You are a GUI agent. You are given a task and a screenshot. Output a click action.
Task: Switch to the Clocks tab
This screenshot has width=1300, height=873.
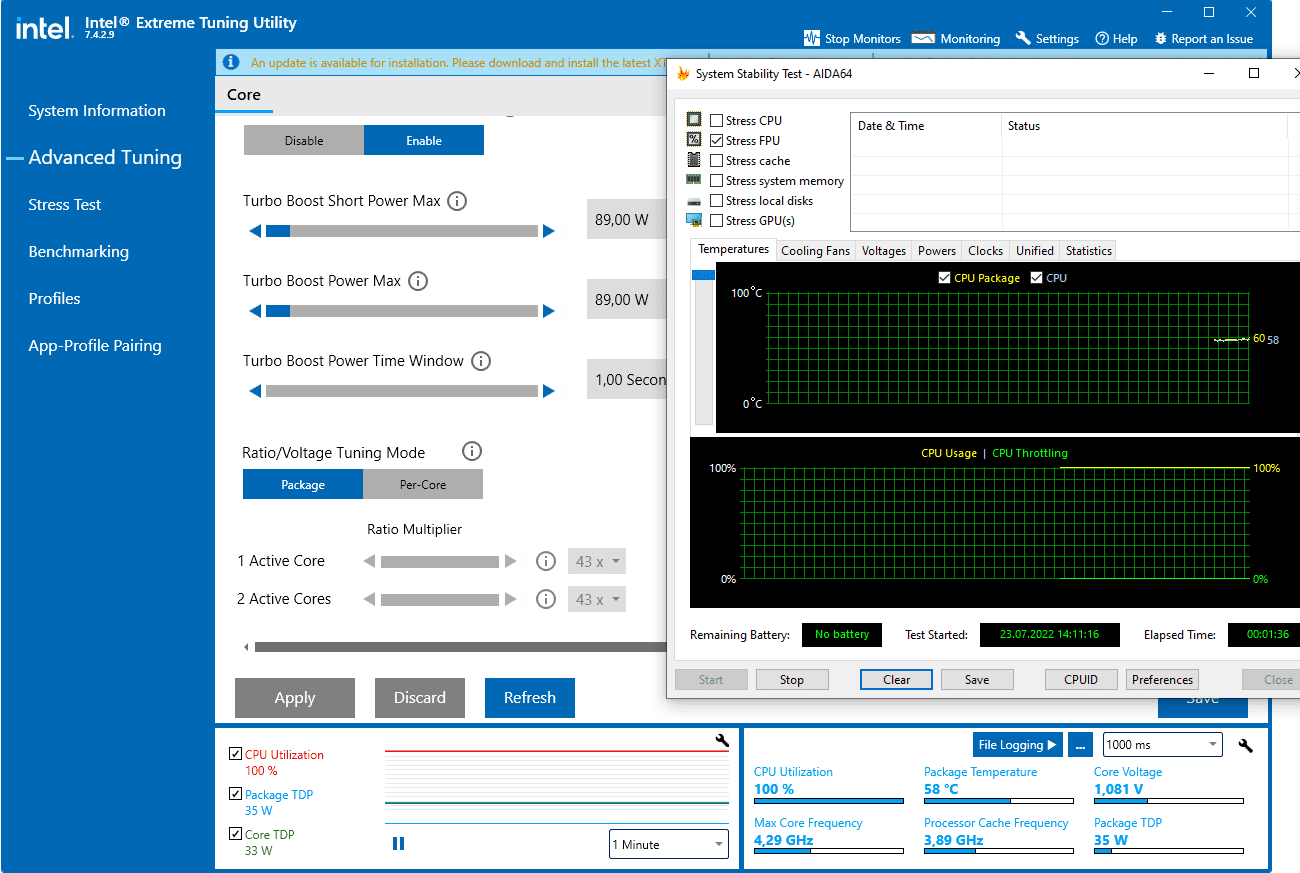(x=985, y=251)
